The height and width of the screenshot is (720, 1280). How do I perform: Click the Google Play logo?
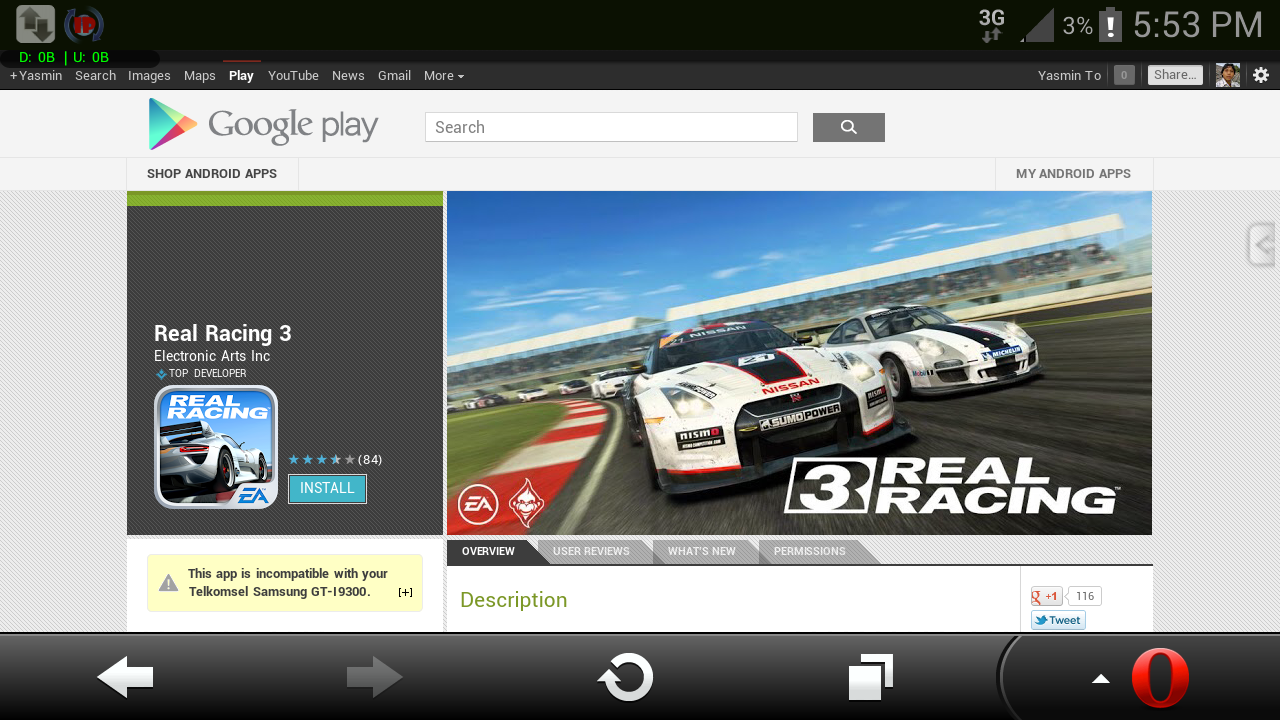[x=263, y=125]
